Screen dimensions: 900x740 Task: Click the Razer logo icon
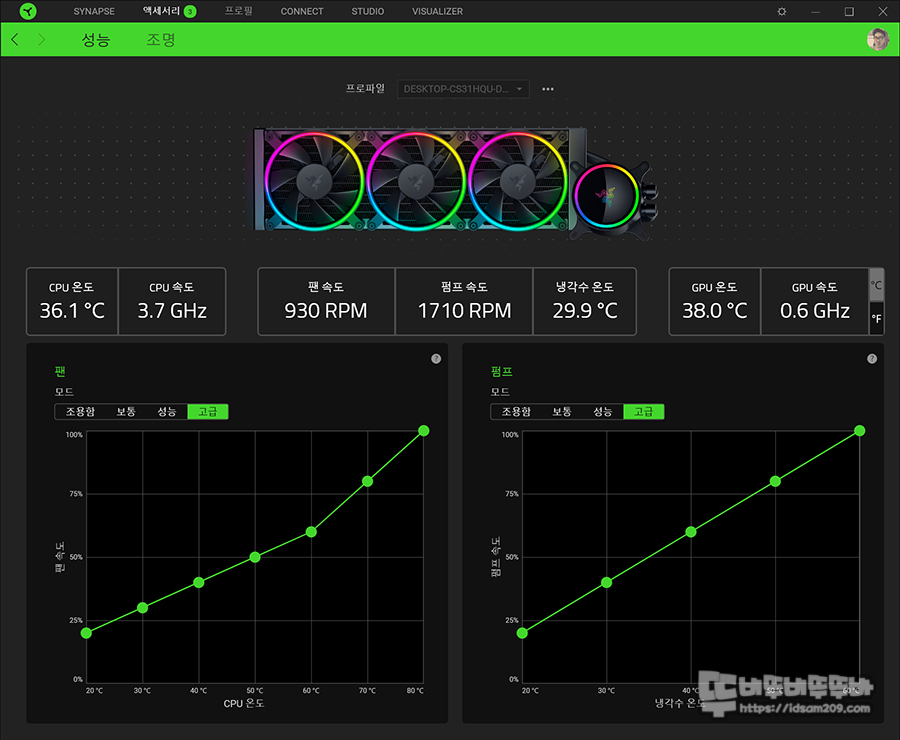click(x=28, y=11)
